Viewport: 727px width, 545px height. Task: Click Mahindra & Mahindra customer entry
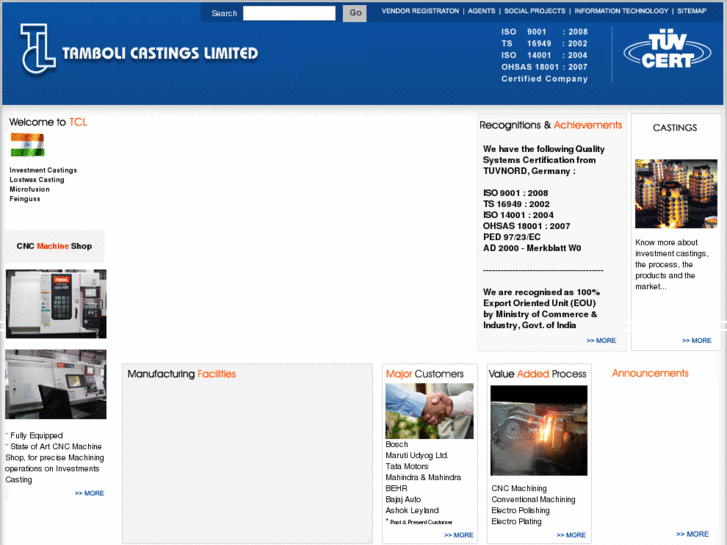tap(423, 477)
